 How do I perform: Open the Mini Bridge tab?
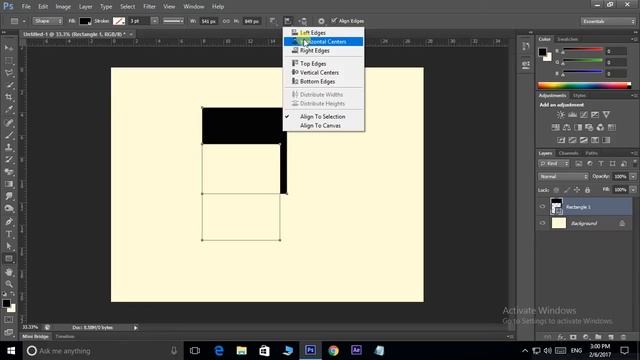tap(36, 337)
